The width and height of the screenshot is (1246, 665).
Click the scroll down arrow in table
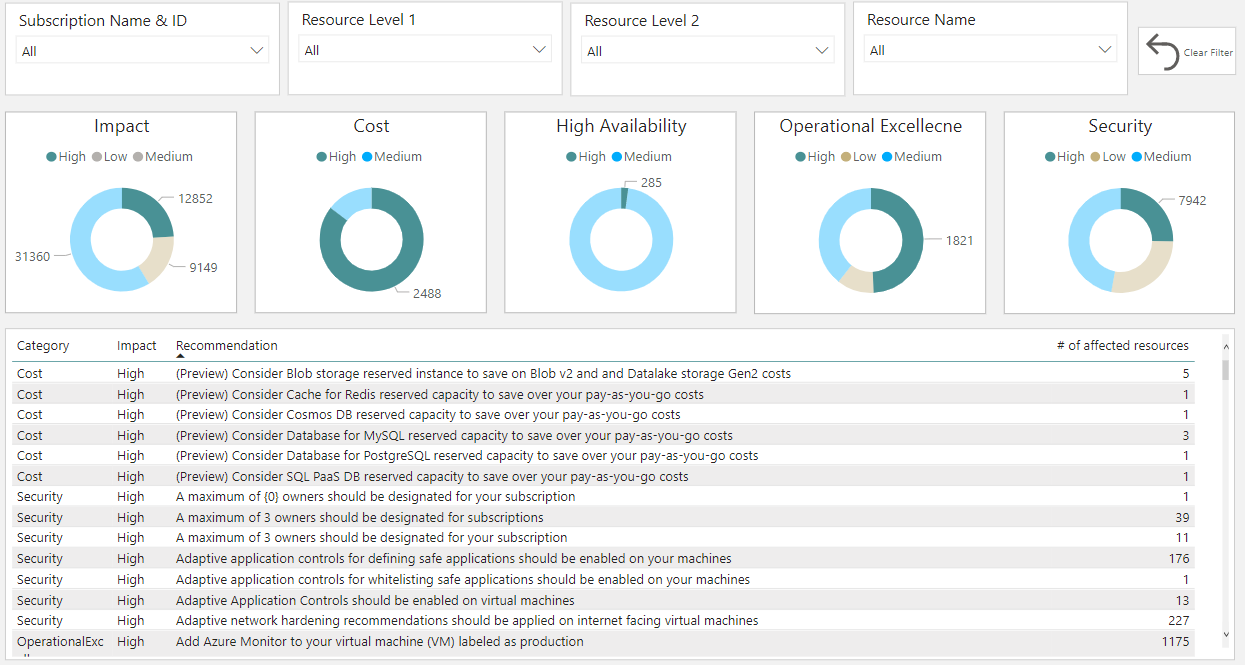point(1226,634)
